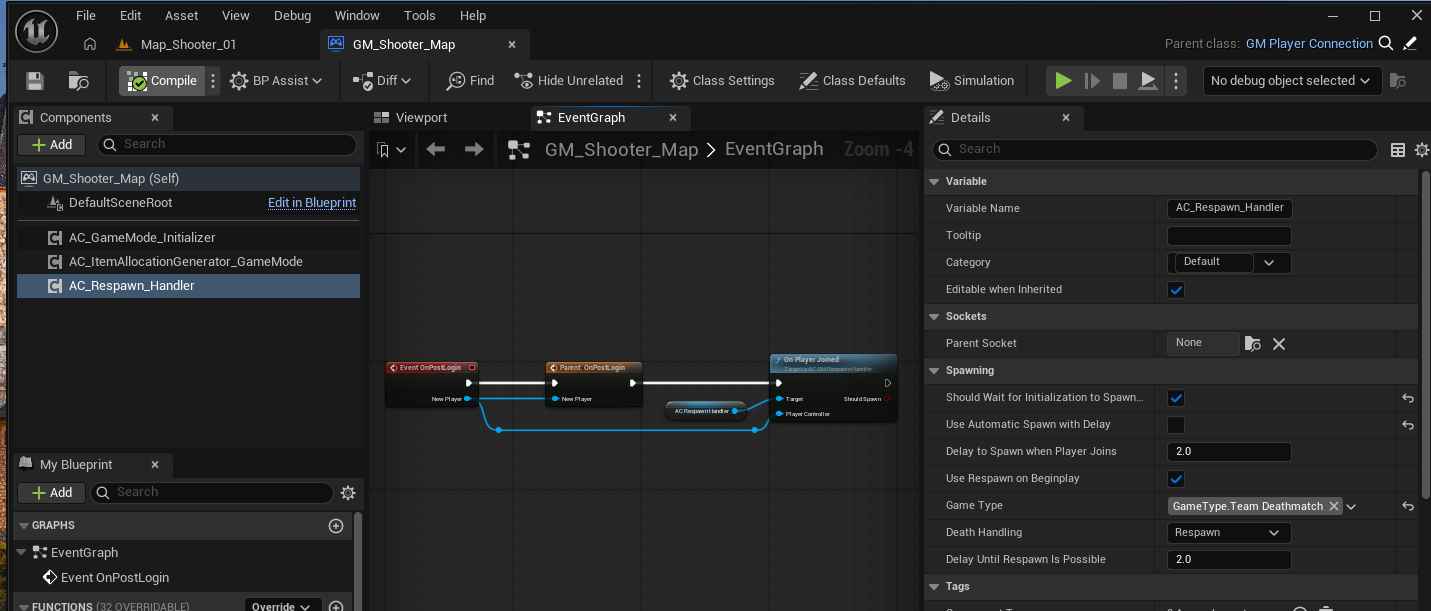Image resolution: width=1431 pixels, height=611 pixels.
Task: Open the Asset menu
Action: coord(182,16)
